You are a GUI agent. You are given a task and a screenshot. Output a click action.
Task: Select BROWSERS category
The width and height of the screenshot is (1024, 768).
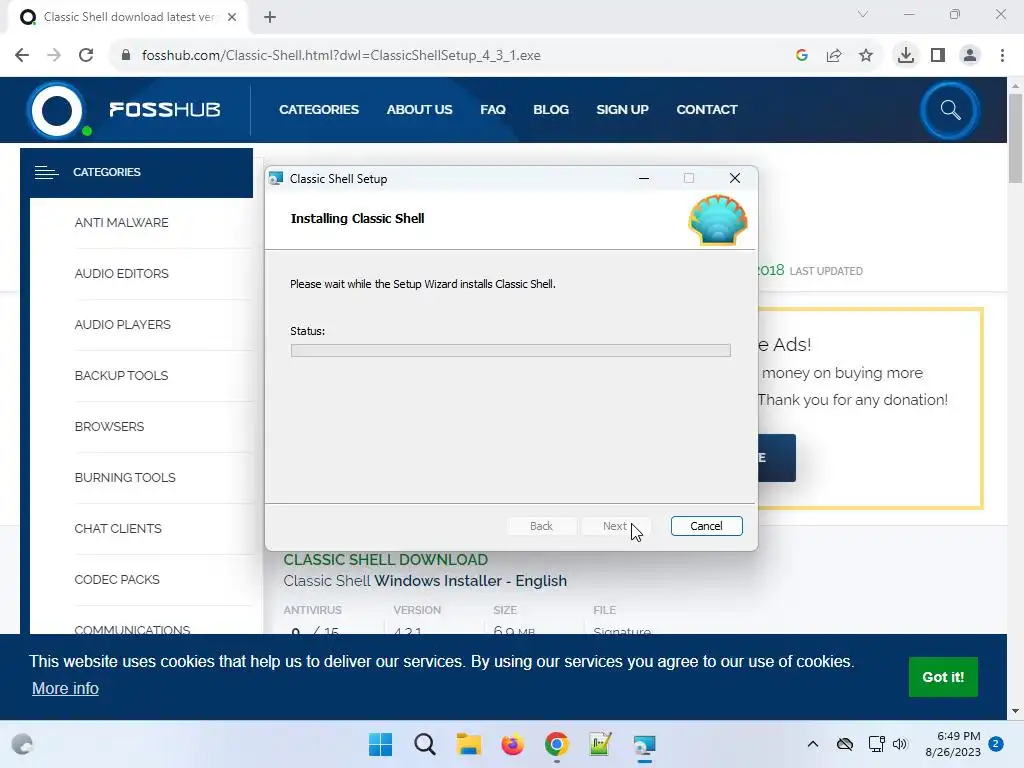coord(109,426)
